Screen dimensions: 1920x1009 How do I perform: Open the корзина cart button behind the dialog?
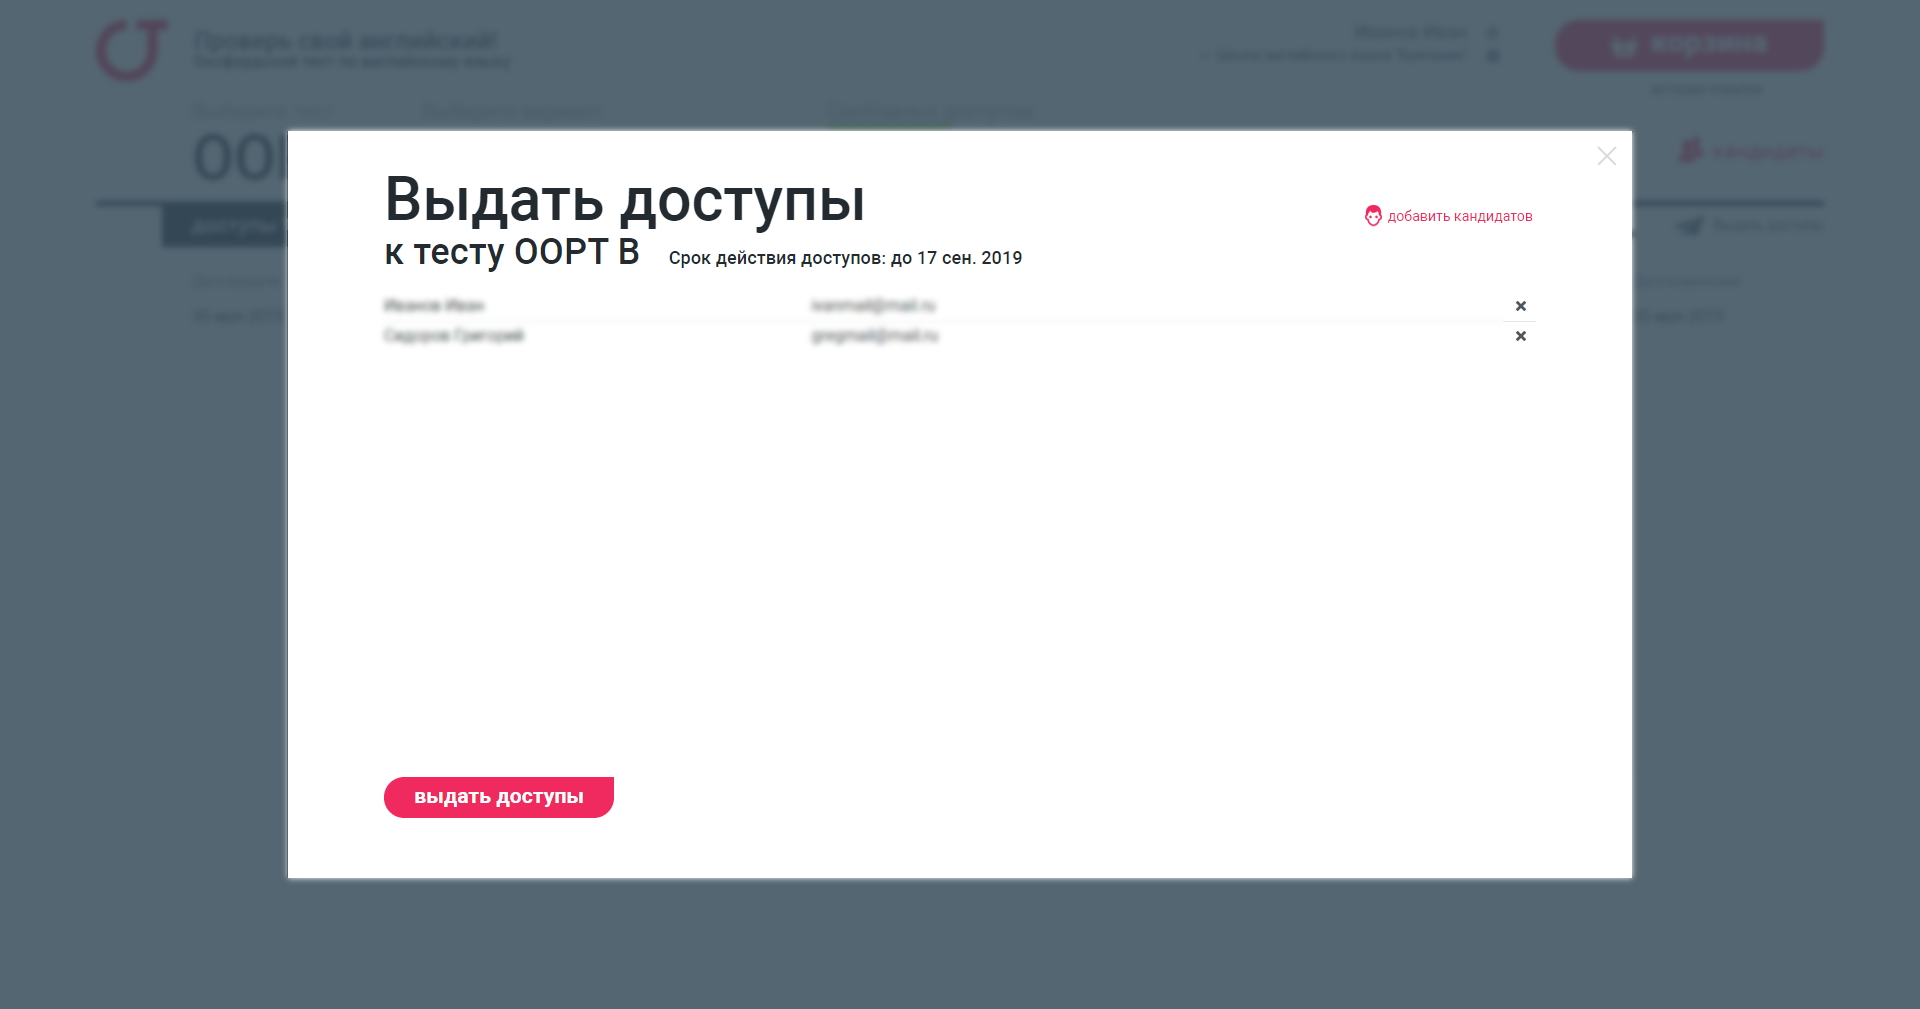[1689, 45]
